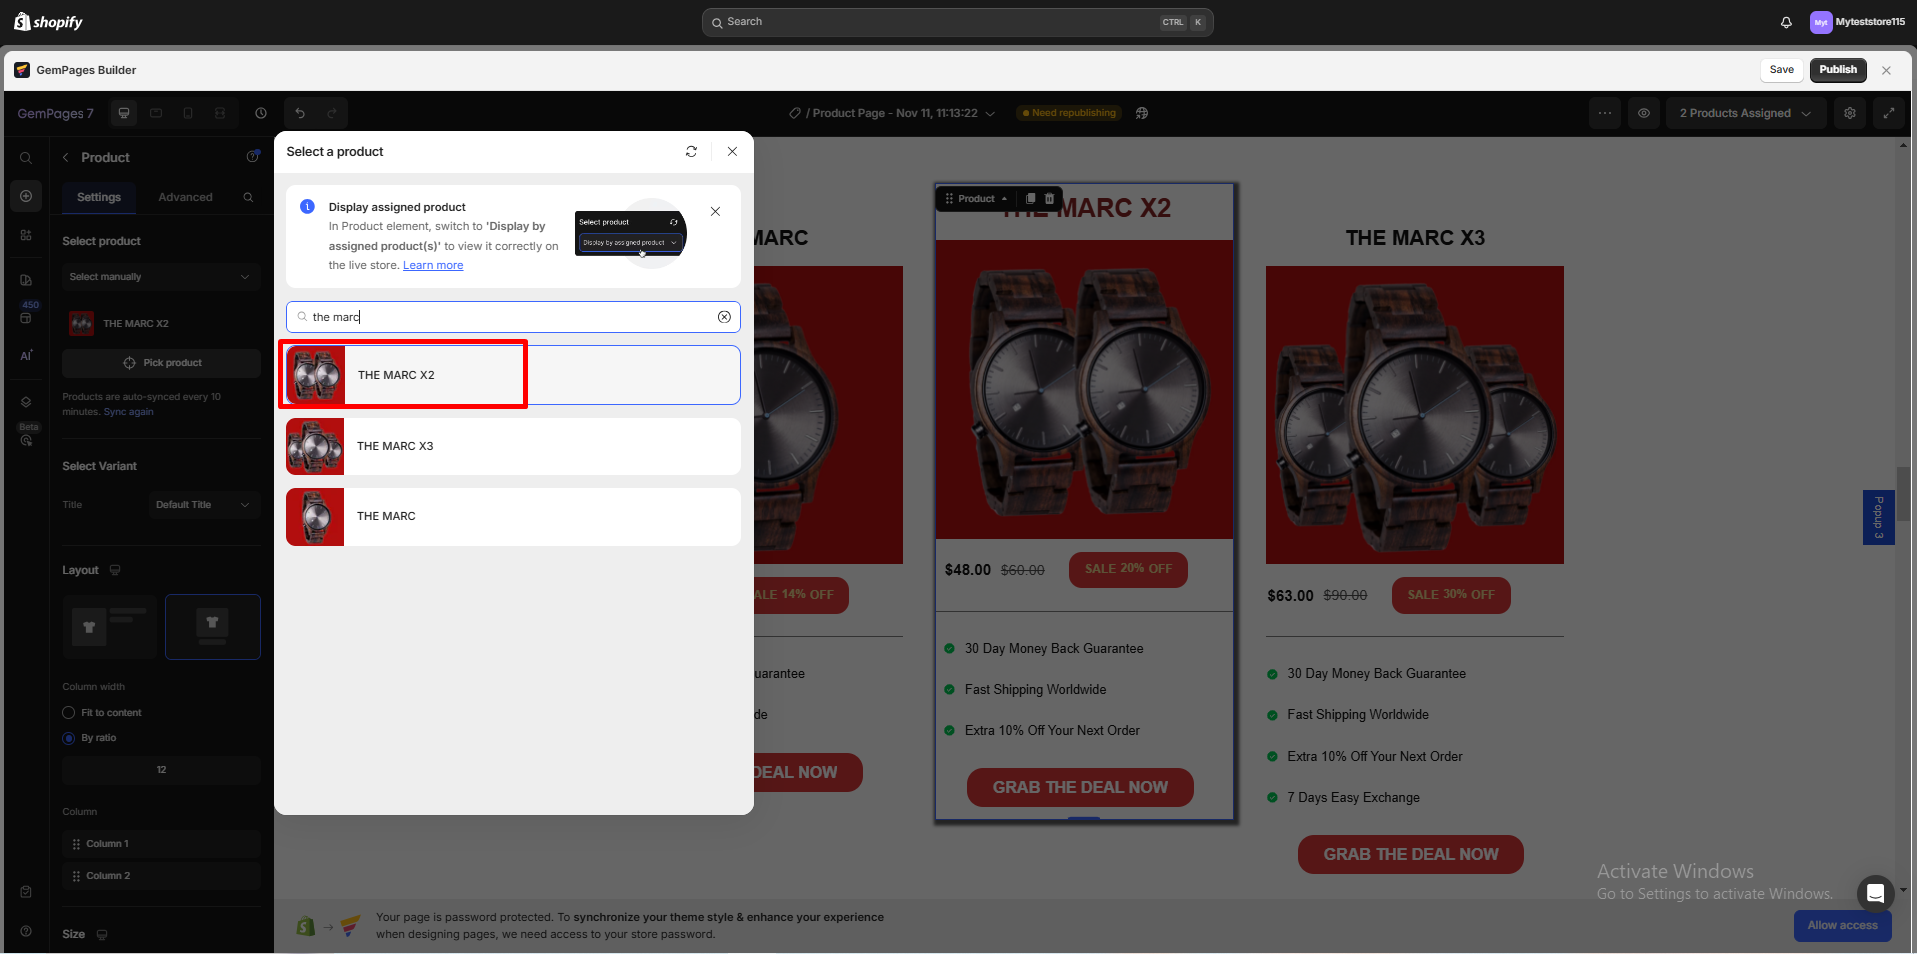
Task: Click THE MARC X2 product thumbnail
Action: point(315,374)
